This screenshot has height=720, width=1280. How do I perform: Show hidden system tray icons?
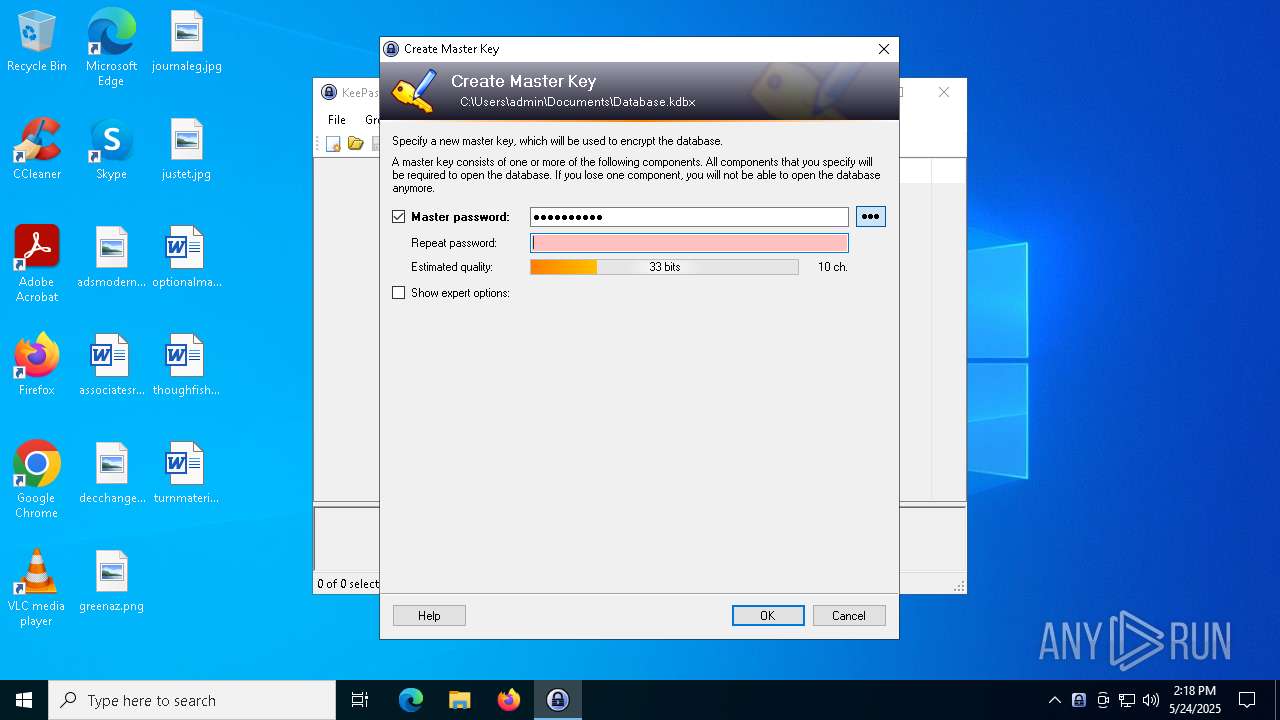pos(1054,700)
